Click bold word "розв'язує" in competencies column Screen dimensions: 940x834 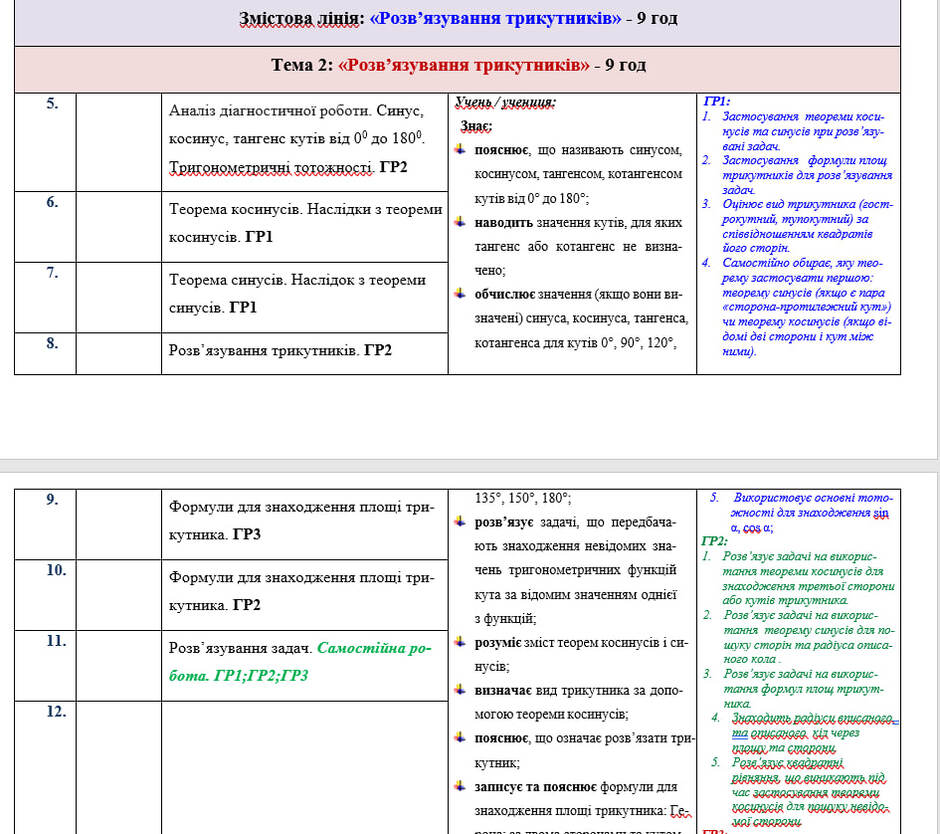click(x=504, y=522)
